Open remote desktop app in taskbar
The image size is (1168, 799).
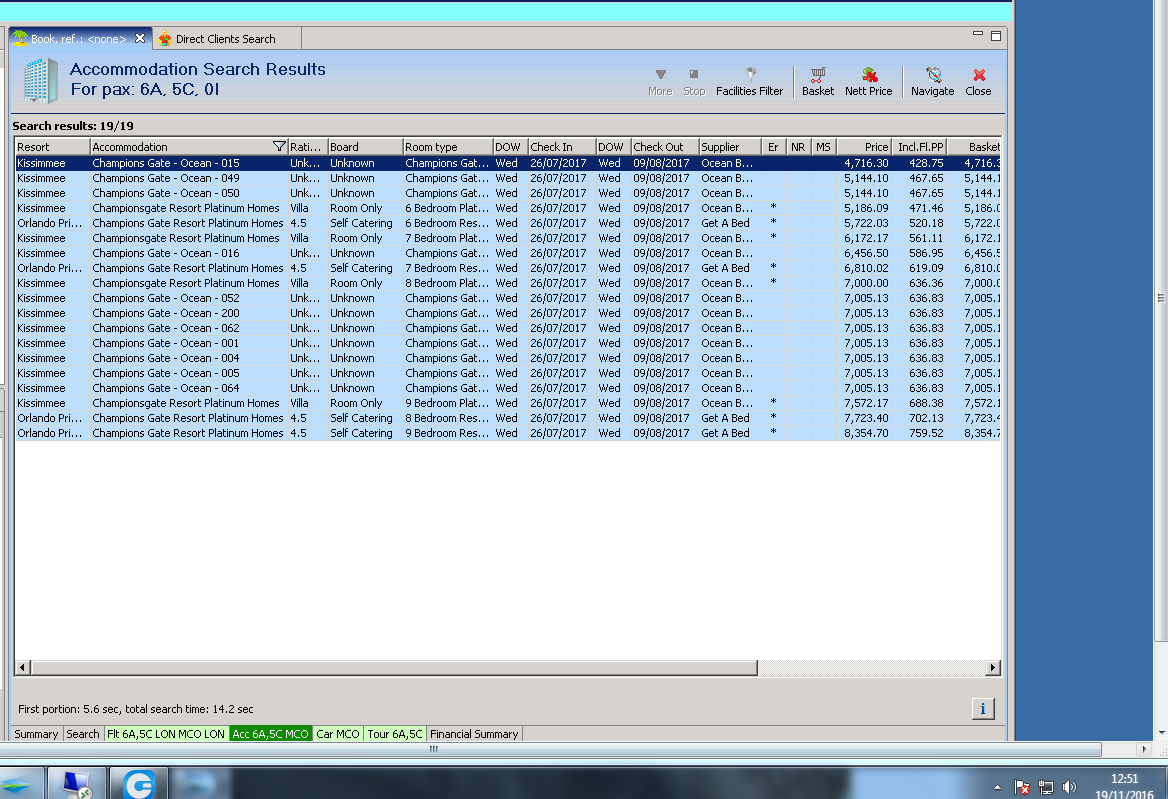(76, 784)
